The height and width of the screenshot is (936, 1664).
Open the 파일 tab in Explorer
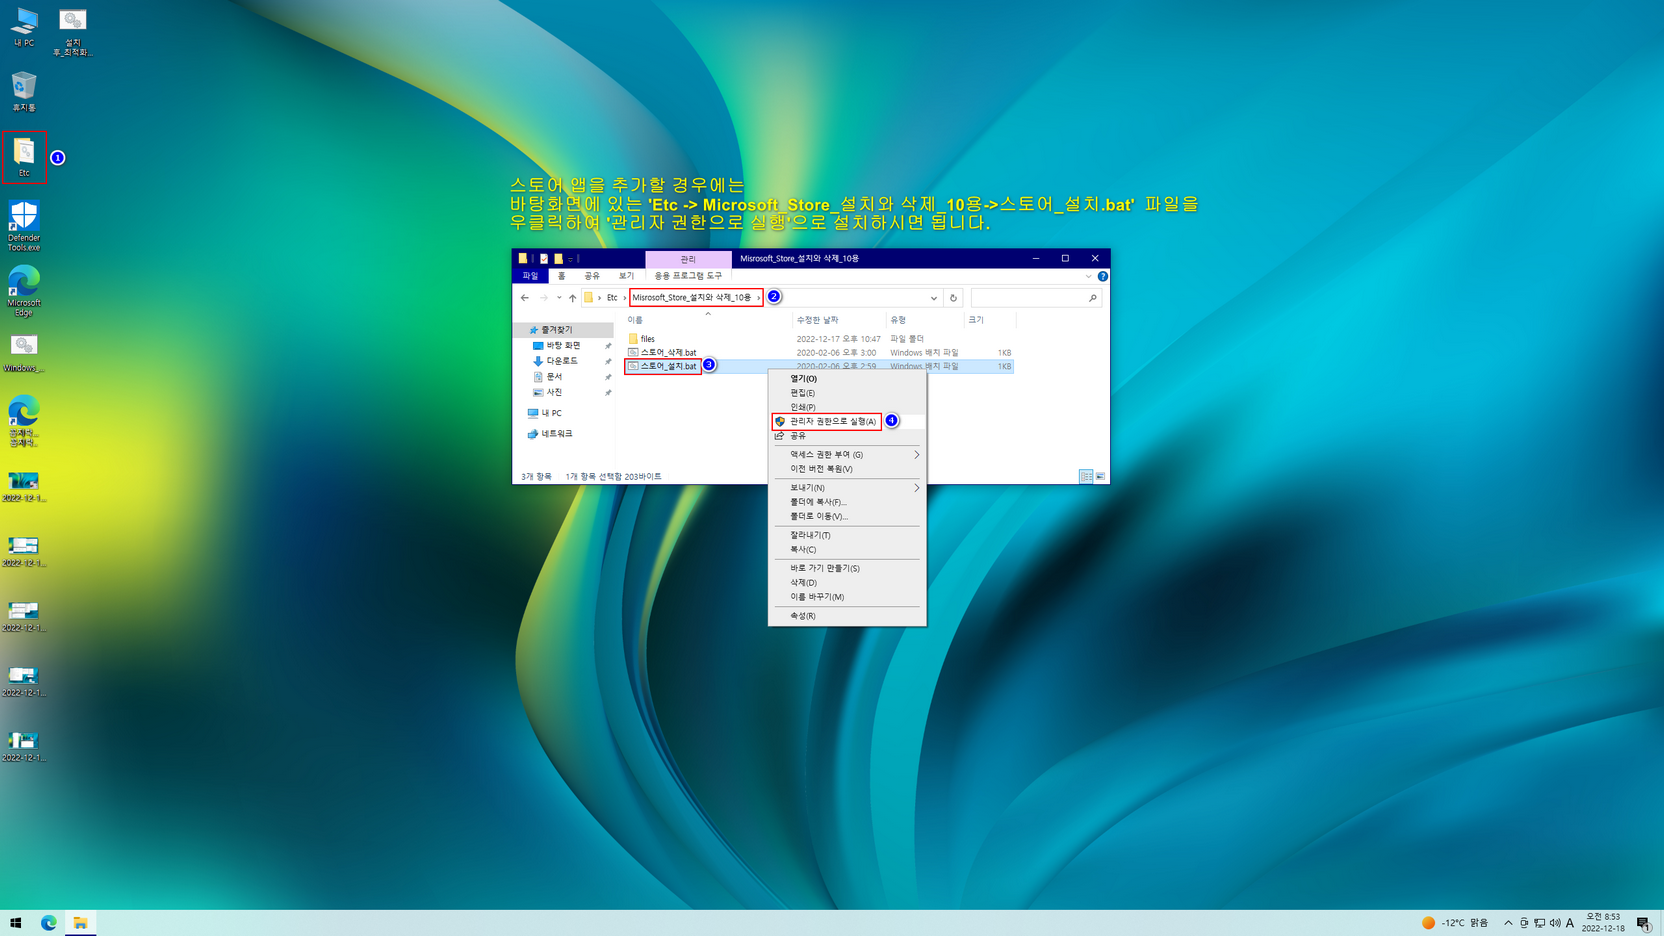(530, 276)
